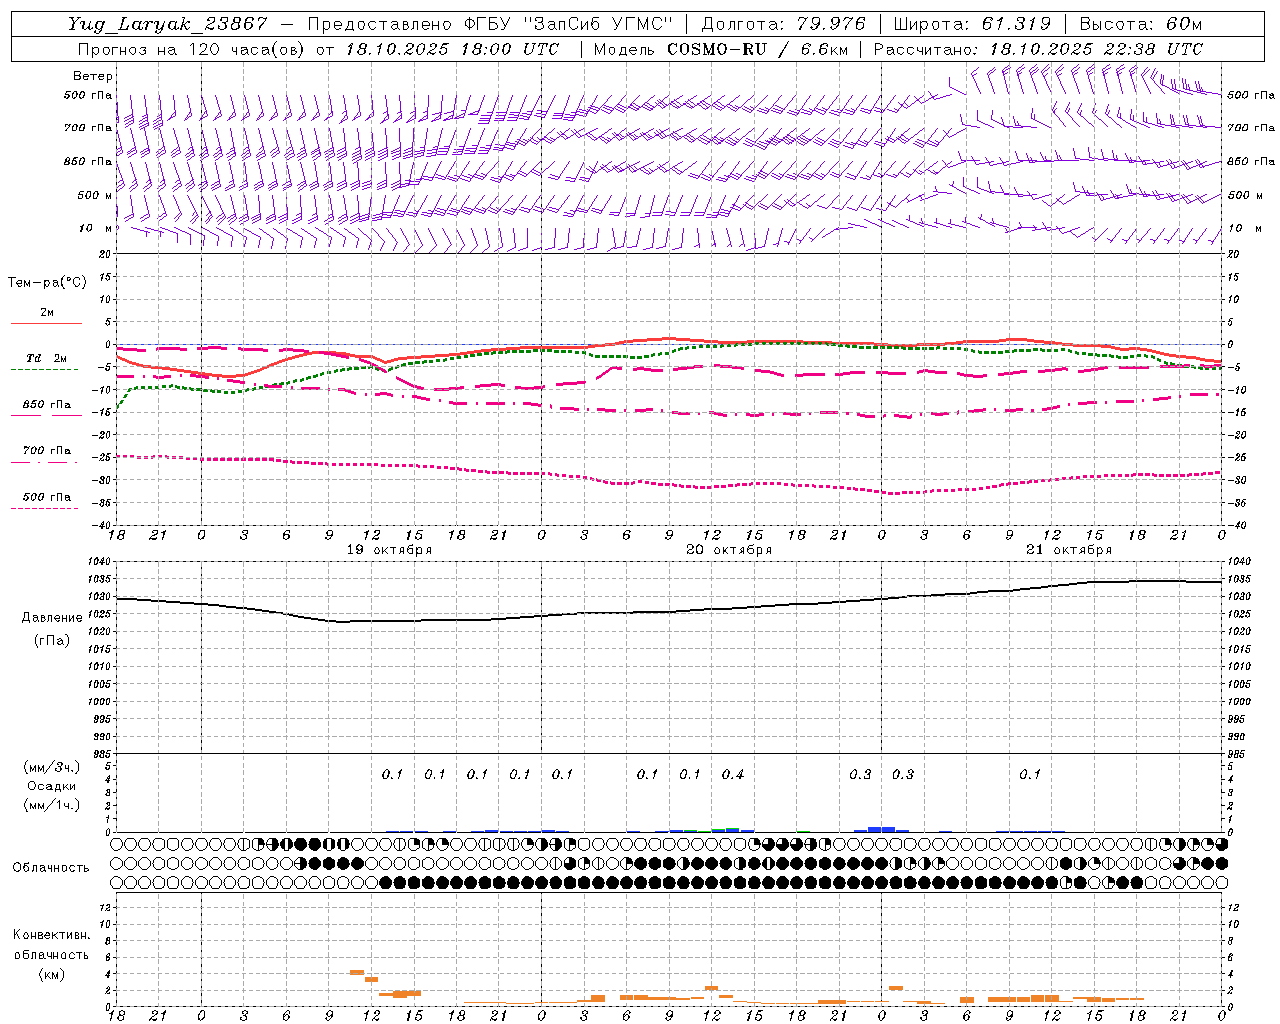The height and width of the screenshot is (1024, 1280).
Task: Click the Осадки panel label
Action: [52, 787]
